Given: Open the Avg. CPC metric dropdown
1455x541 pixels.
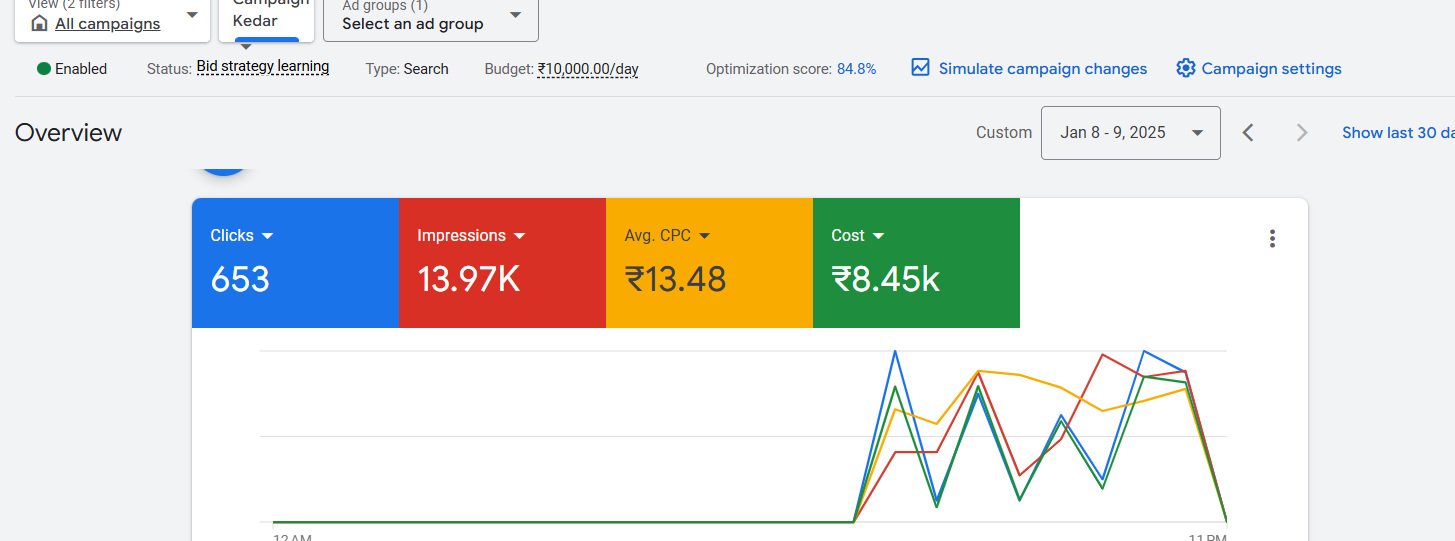Looking at the screenshot, I should [704, 236].
